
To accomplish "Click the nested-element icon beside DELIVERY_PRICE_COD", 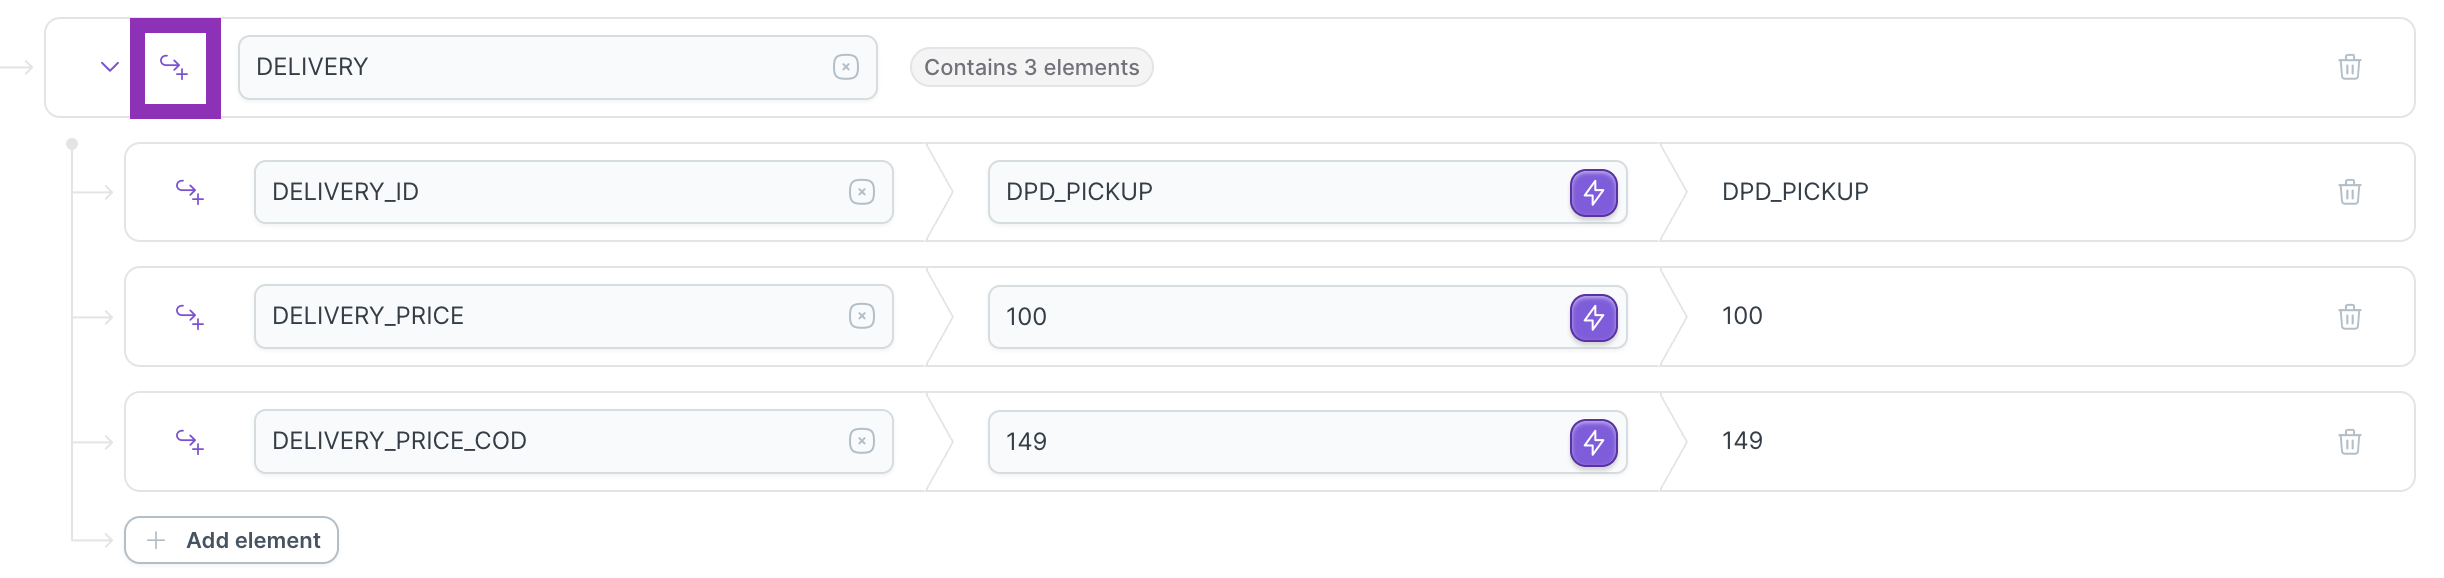I will [x=190, y=441].
